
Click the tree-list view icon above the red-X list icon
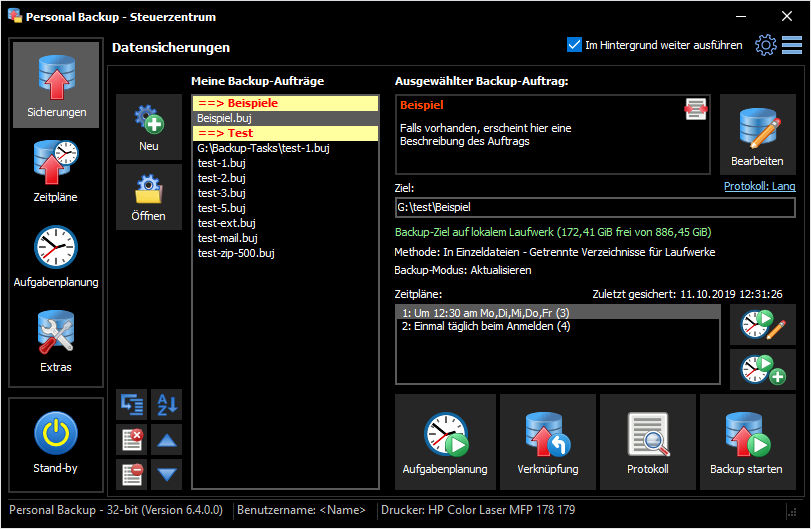pyautogui.click(x=132, y=404)
